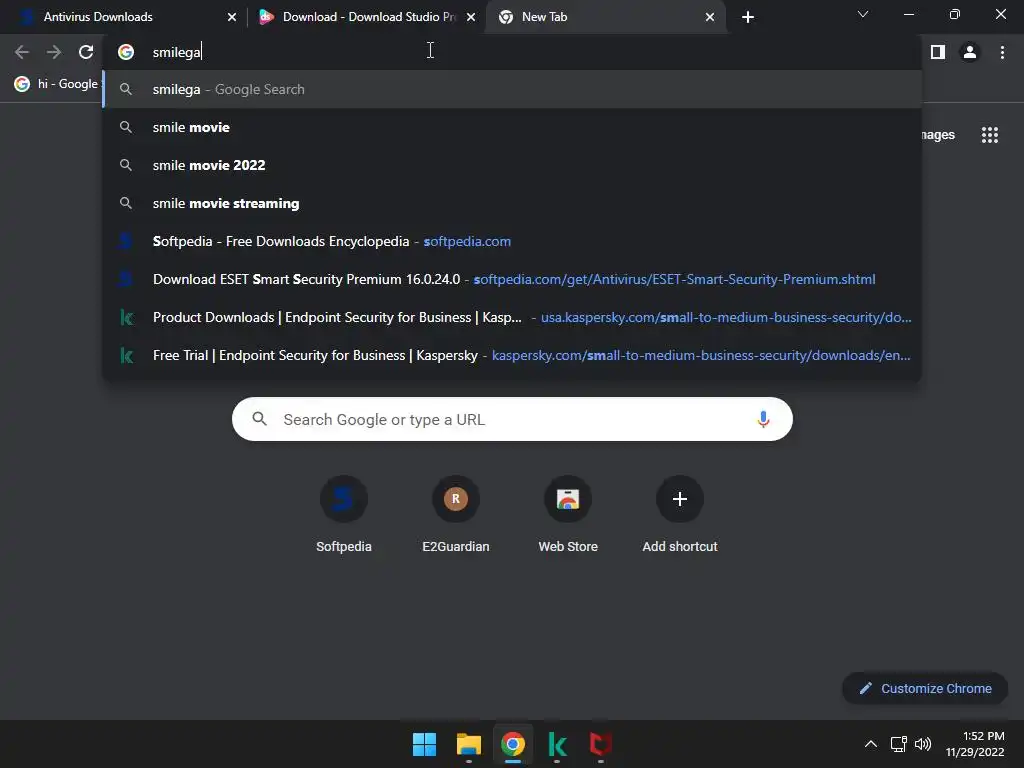Choose the 'smile movie' suggestion
The height and width of the screenshot is (768, 1024).
pyautogui.click(x=512, y=127)
